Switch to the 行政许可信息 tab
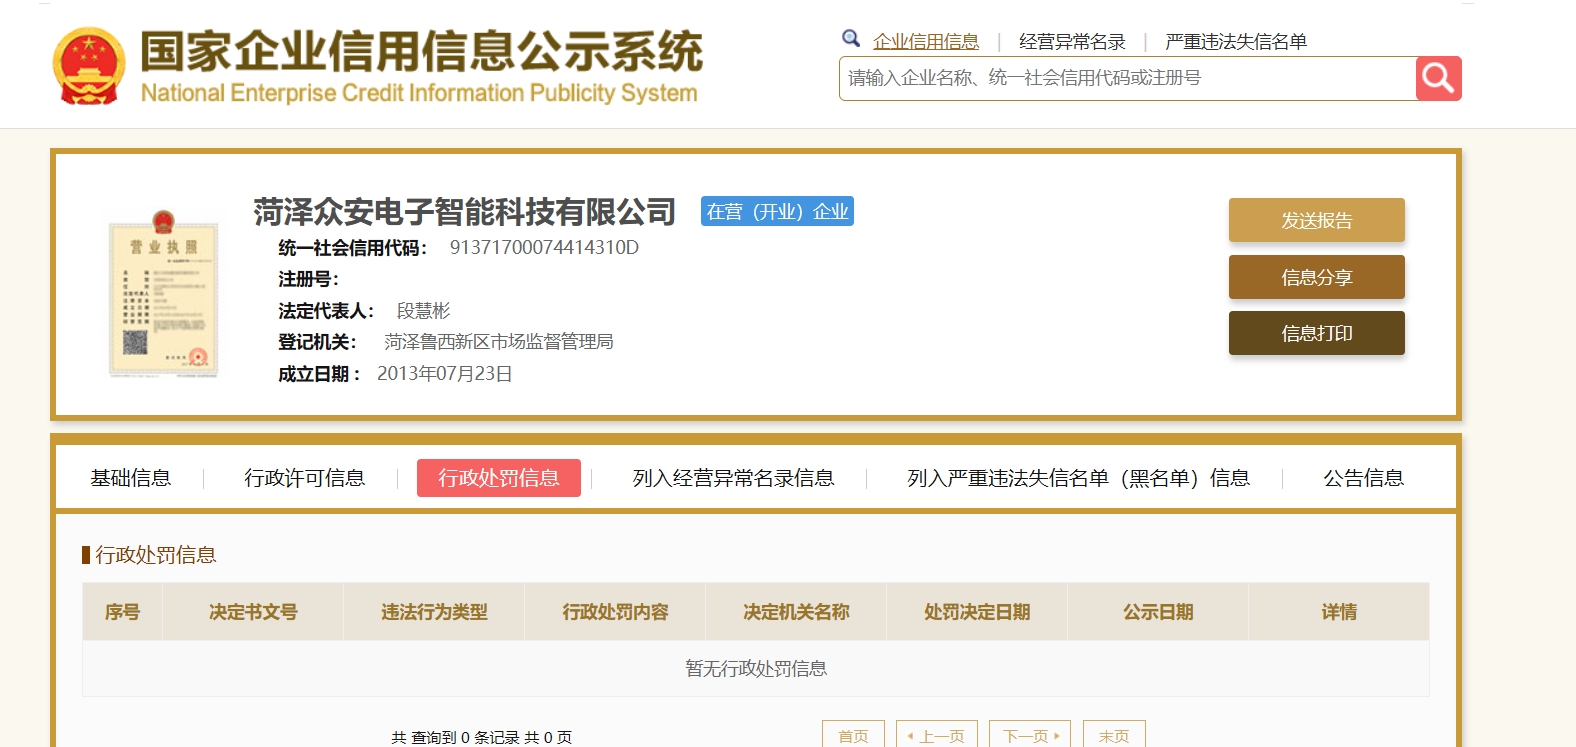Image resolution: width=1576 pixels, height=747 pixels. (x=305, y=478)
